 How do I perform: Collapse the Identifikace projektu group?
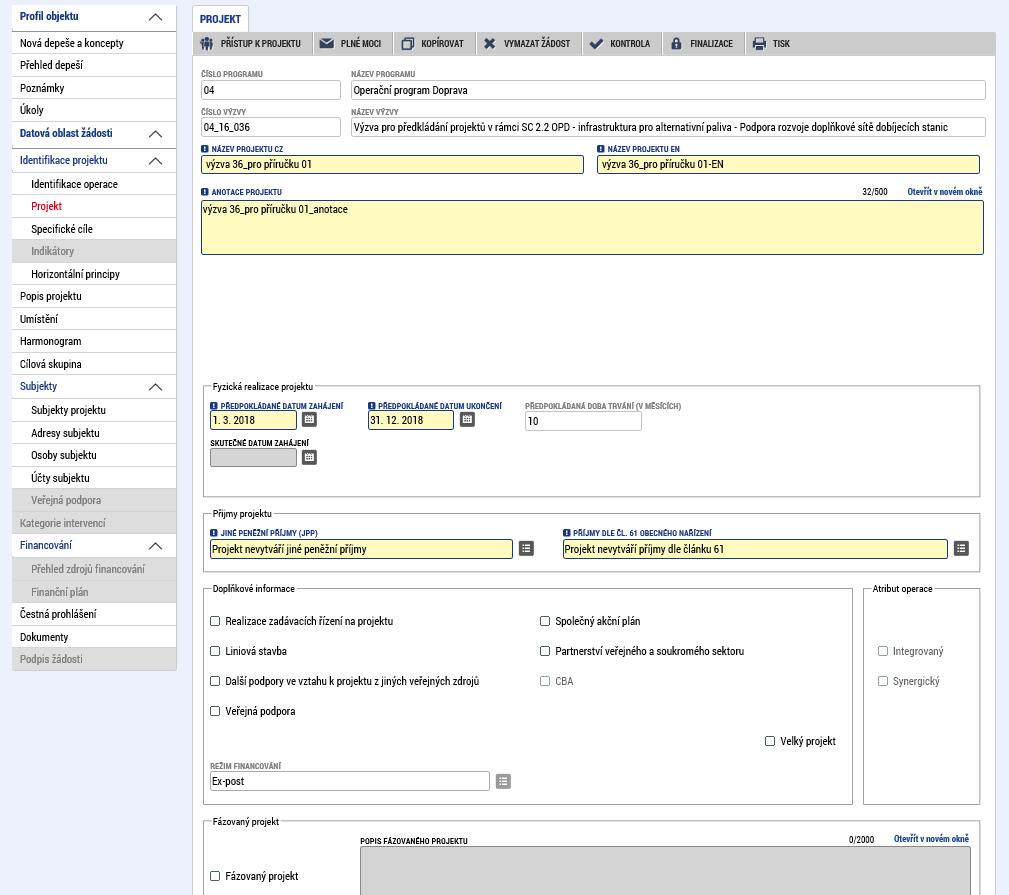(155, 161)
